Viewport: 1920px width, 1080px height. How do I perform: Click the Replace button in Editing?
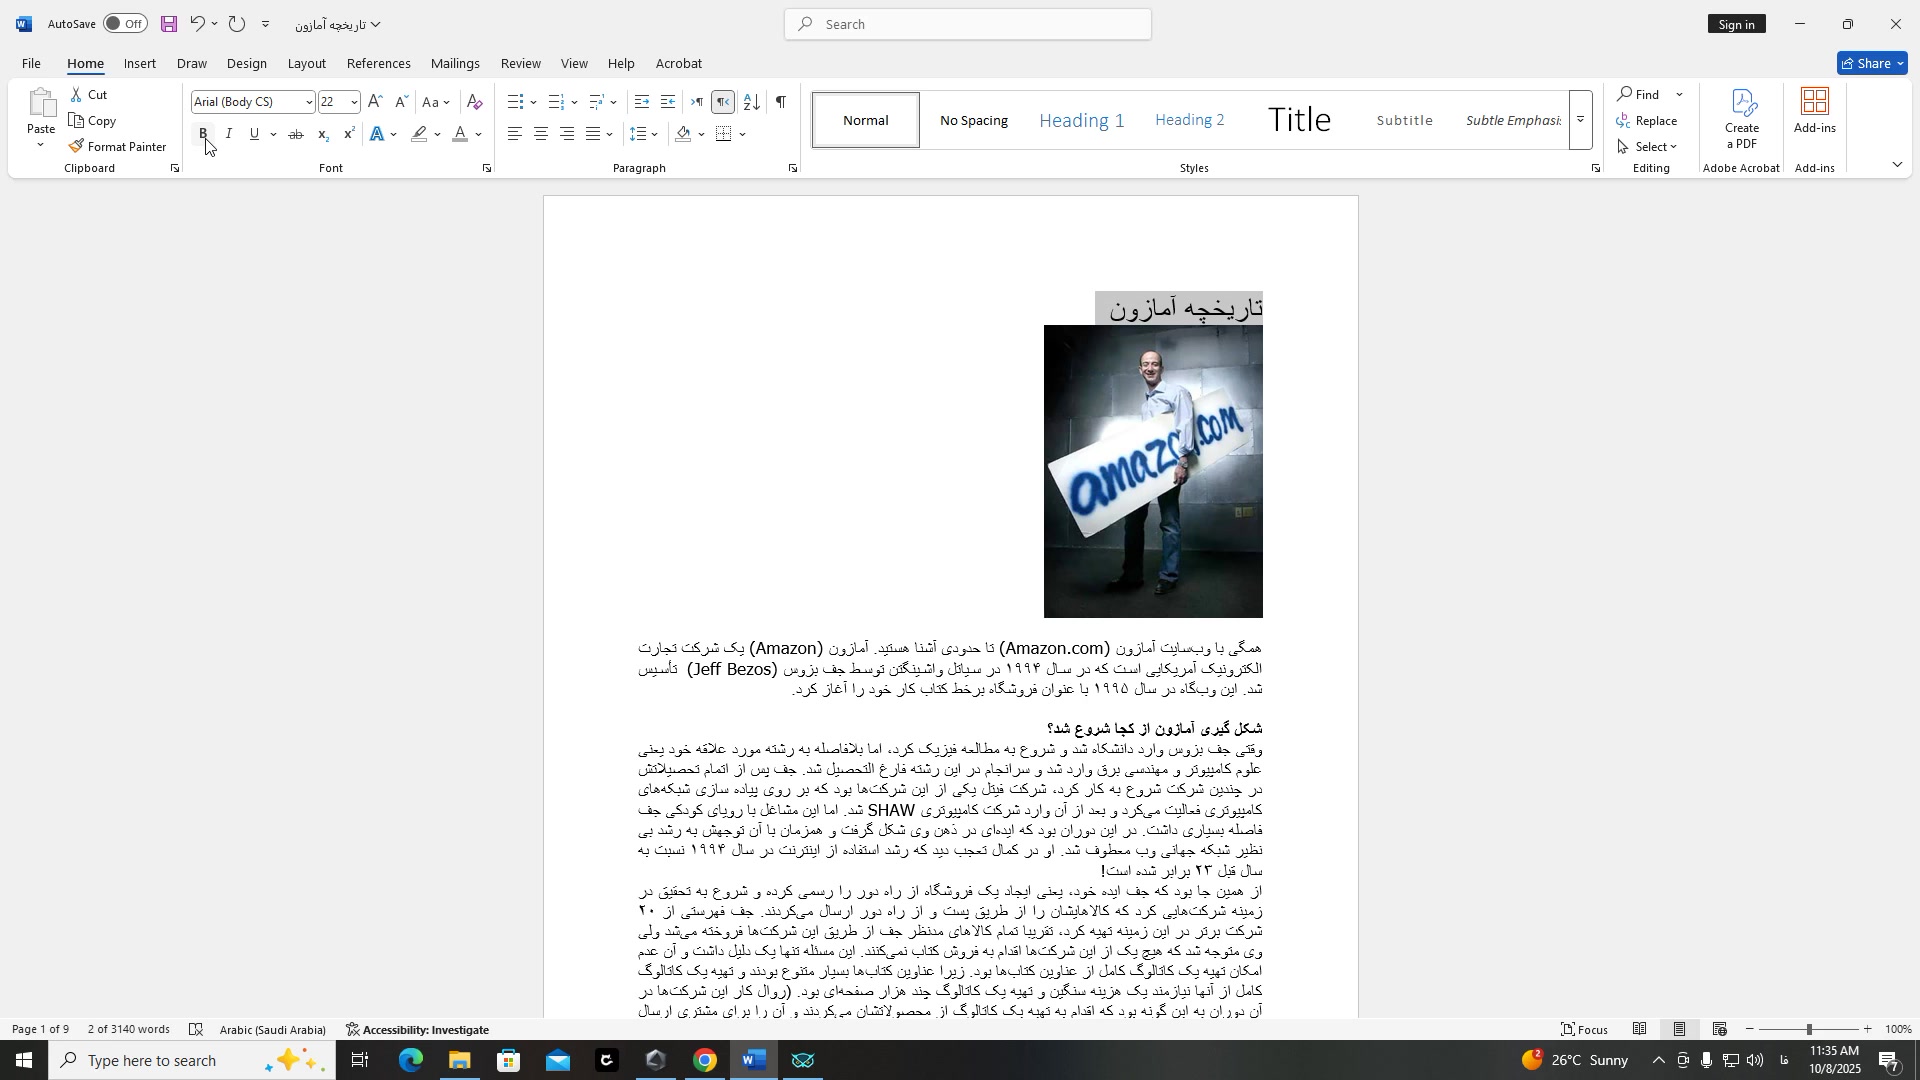tap(1649, 121)
